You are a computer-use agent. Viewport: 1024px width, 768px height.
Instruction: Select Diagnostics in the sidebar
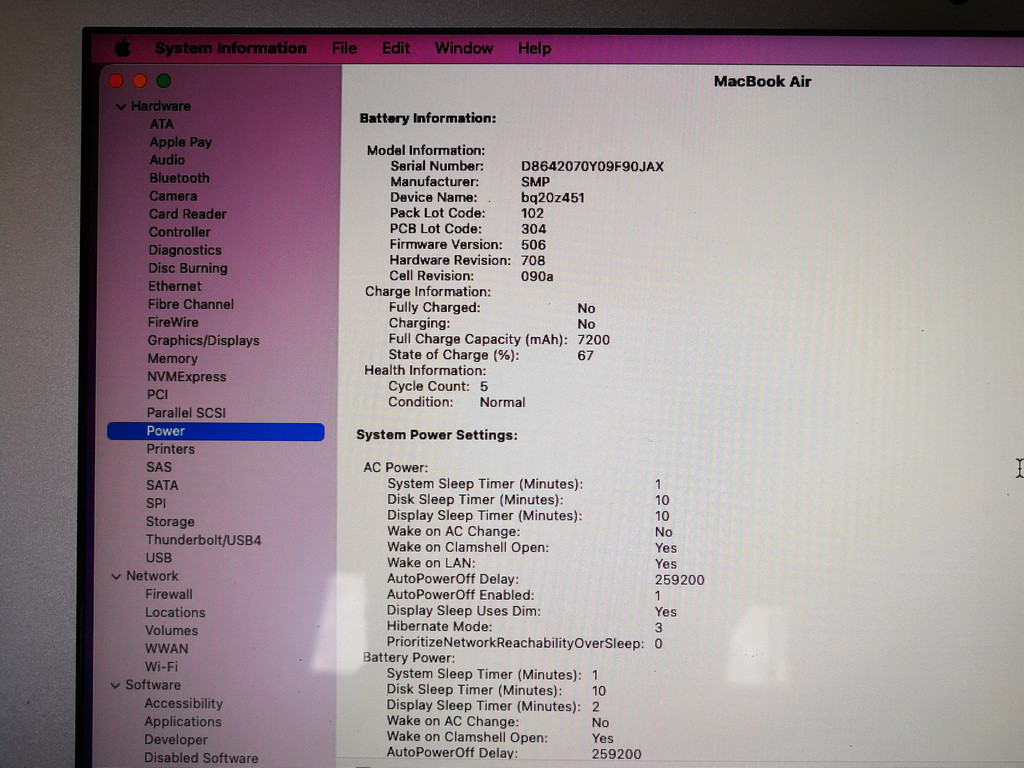point(185,250)
